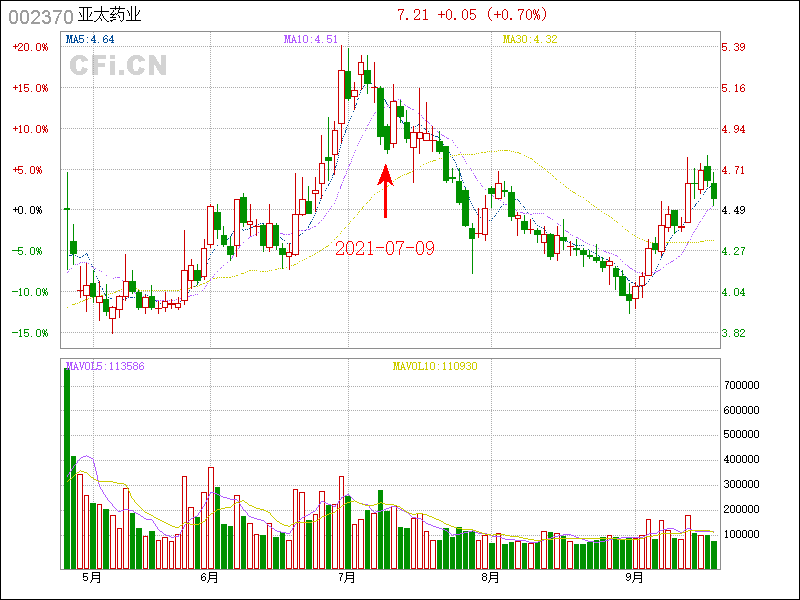Click the 7月 month label on time axis

pos(347,577)
